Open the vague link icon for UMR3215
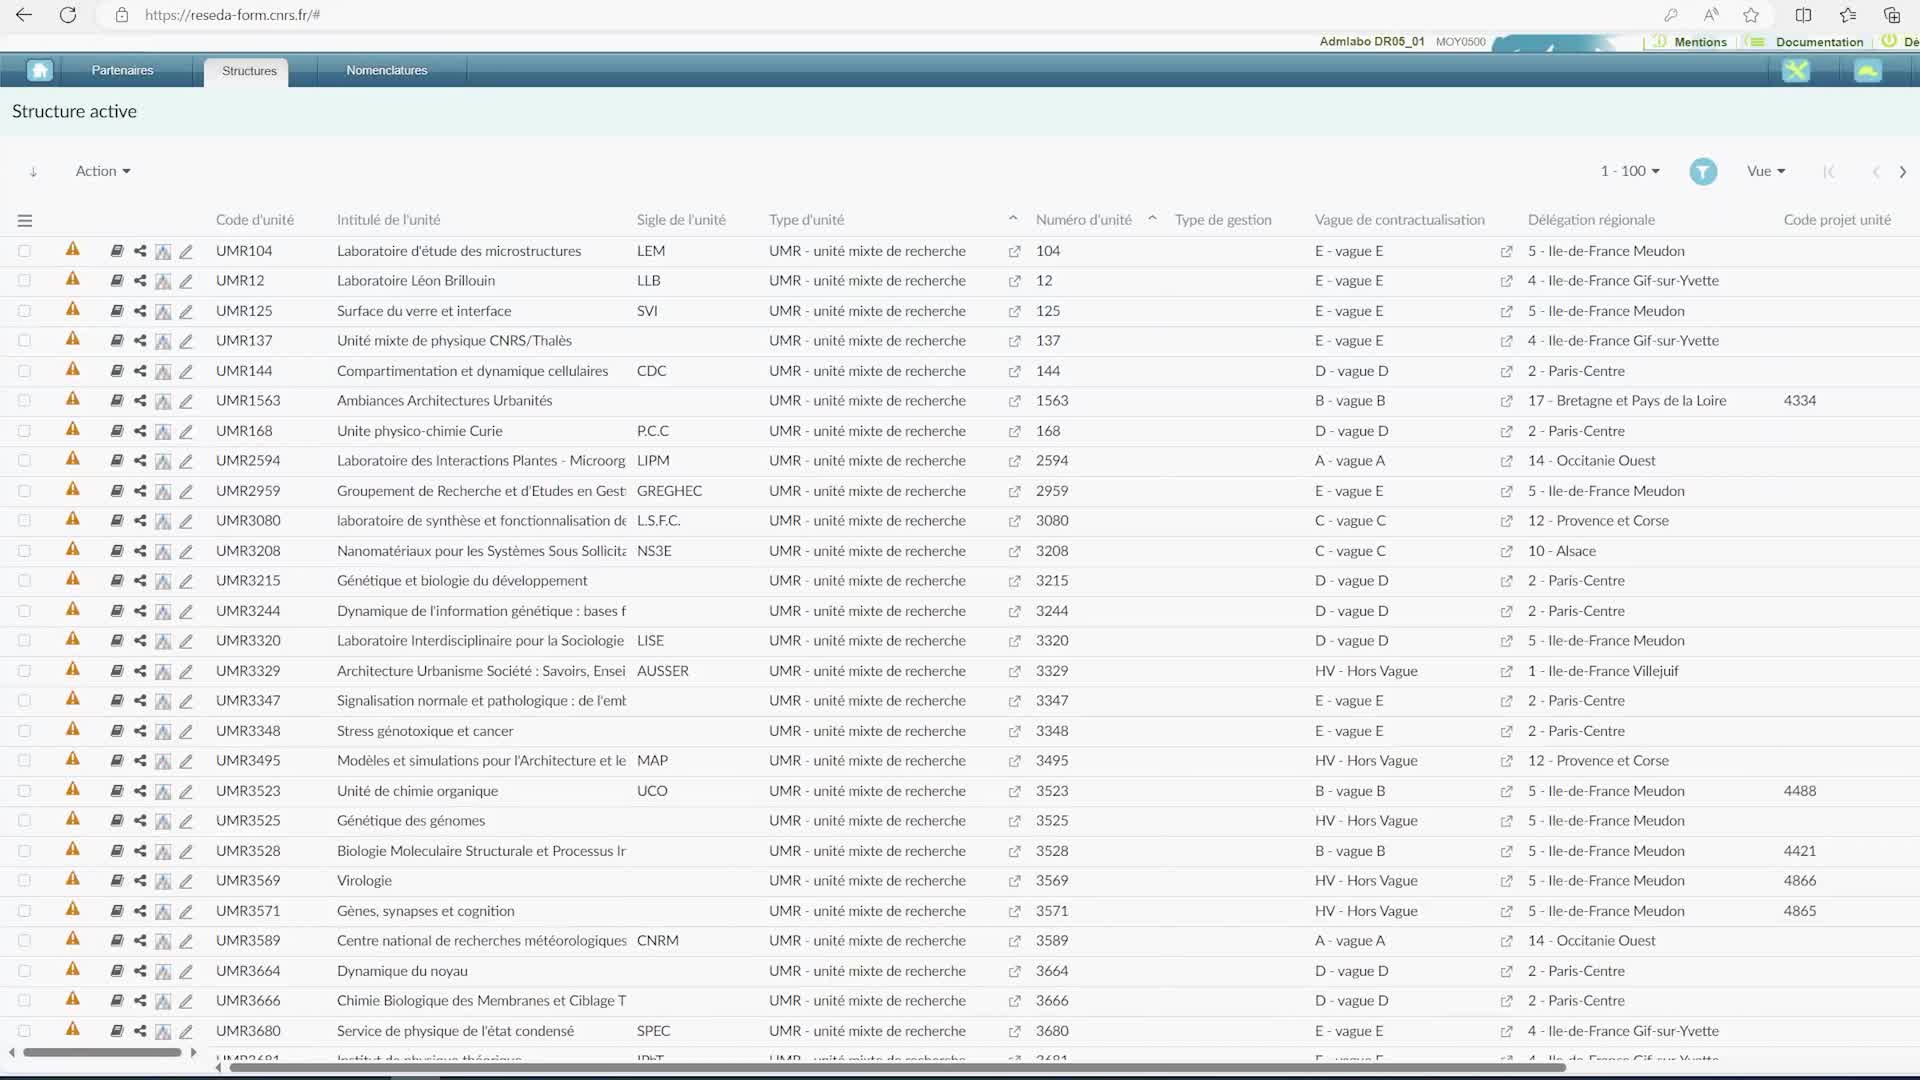 pyautogui.click(x=1506, y=581)
